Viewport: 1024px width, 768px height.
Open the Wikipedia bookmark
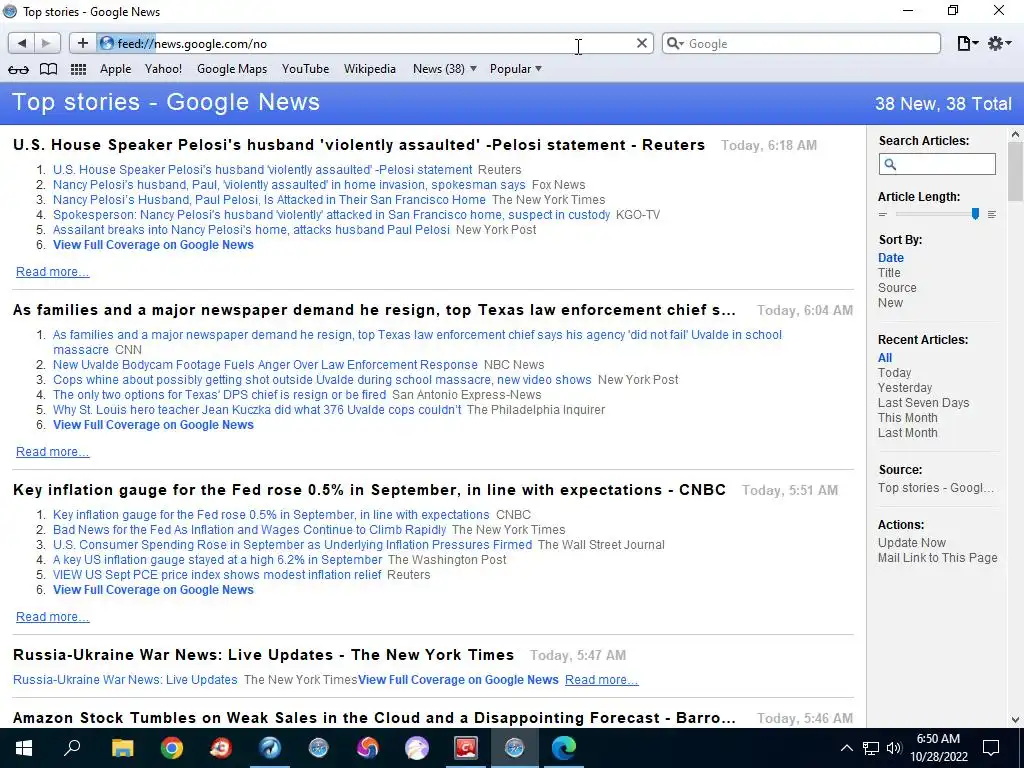(x=370, y=69)
